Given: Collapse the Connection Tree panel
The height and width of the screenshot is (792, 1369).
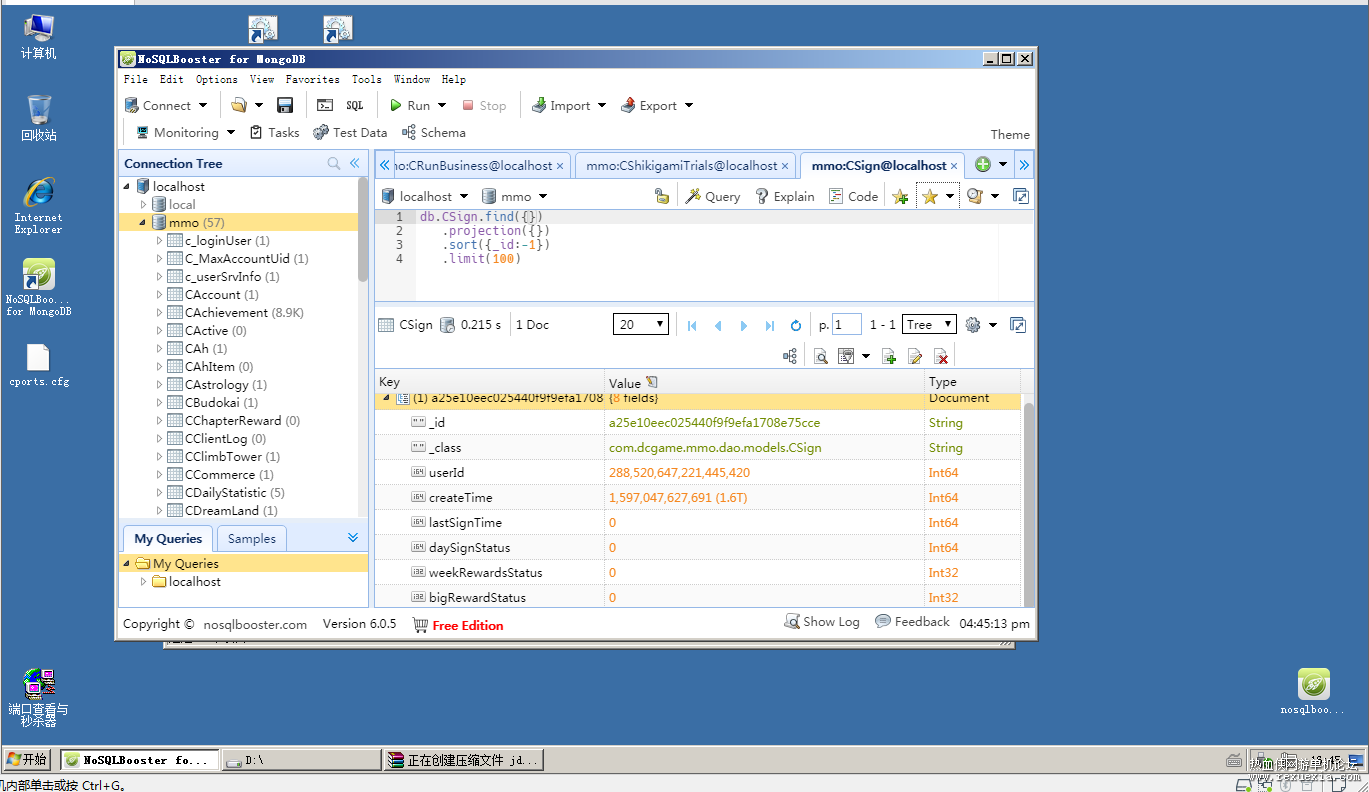Looking at the screenshot, I should coord(354,163).
